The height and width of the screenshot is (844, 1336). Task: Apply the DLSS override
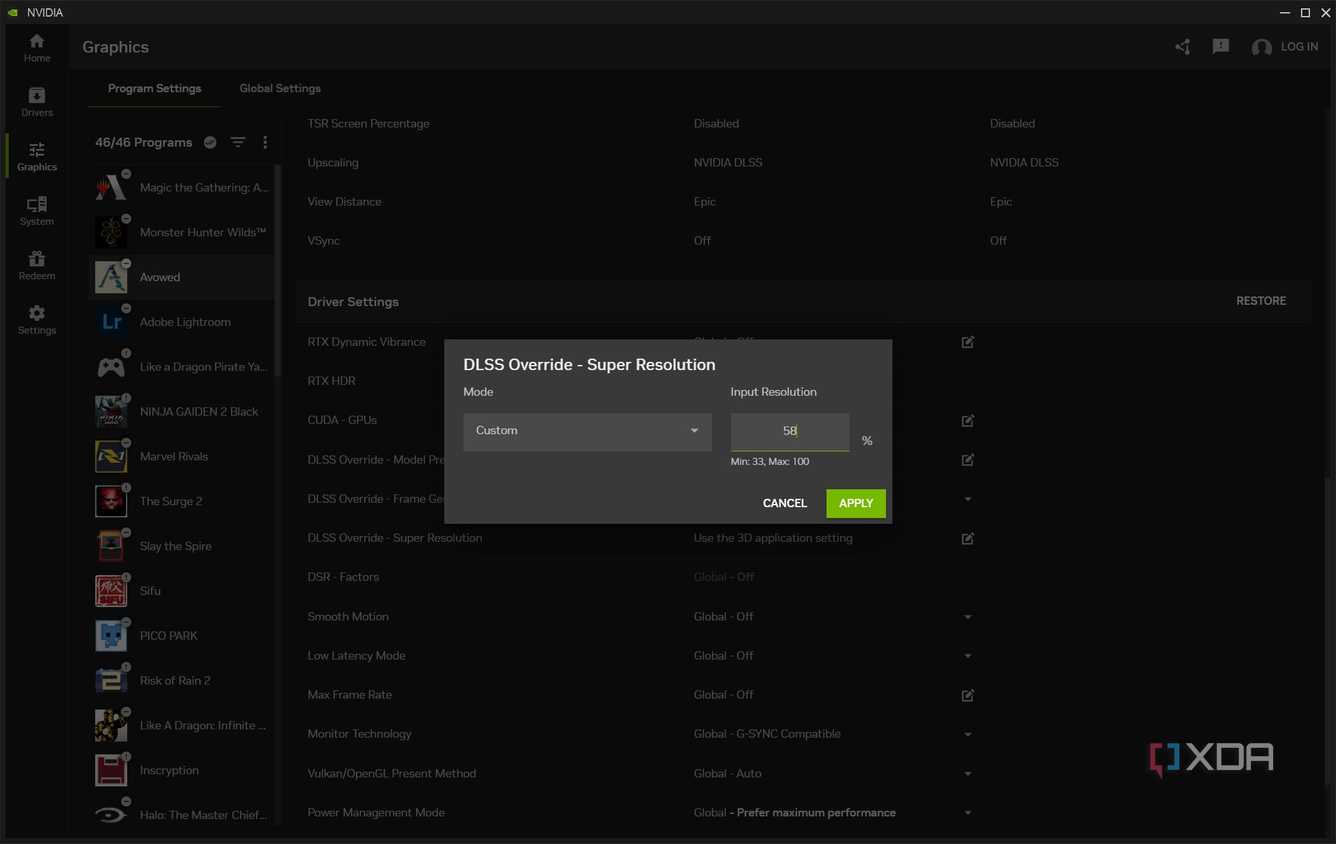tap(856, 503)
